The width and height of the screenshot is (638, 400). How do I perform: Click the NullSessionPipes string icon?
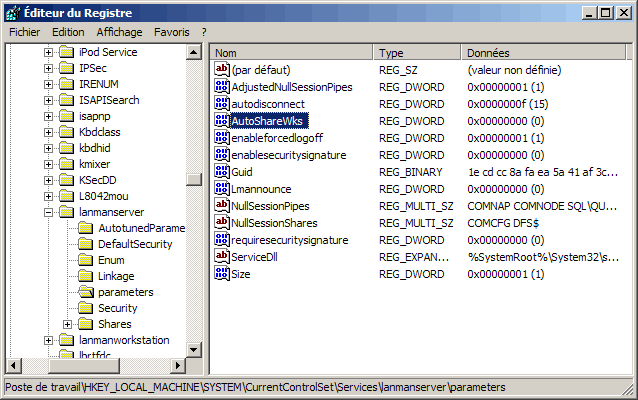222,205
